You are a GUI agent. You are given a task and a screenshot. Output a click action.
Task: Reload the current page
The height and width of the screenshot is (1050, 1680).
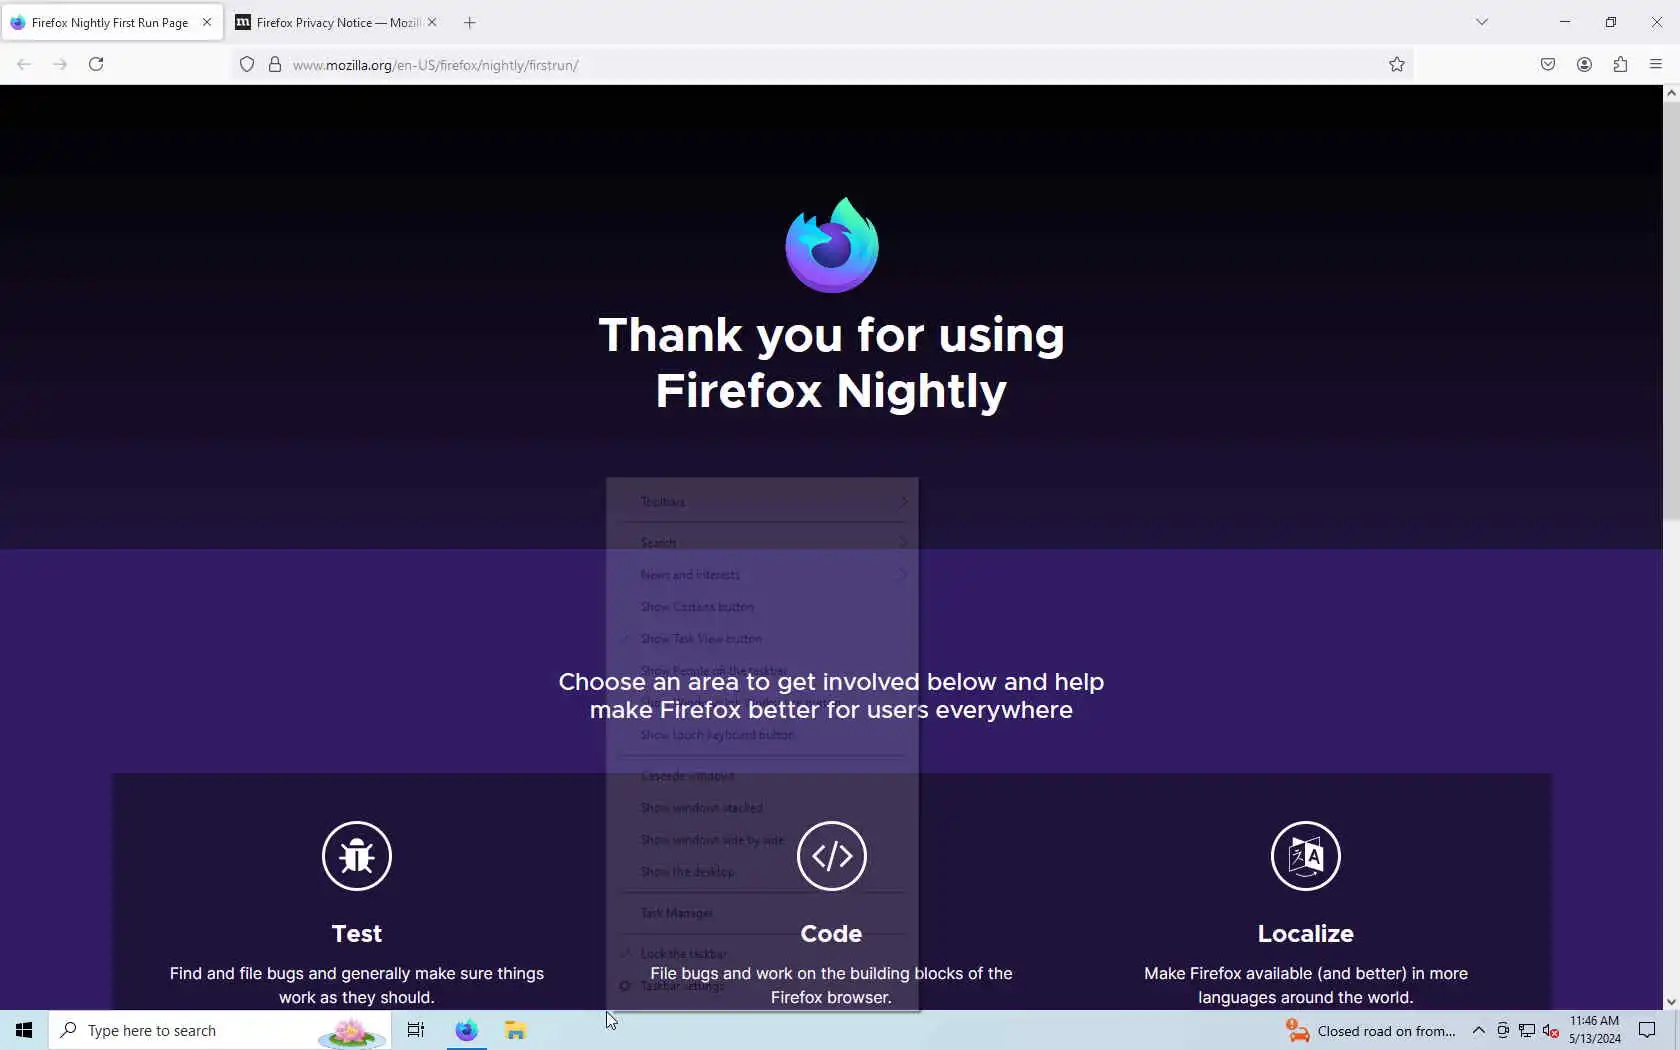[96, 64]
